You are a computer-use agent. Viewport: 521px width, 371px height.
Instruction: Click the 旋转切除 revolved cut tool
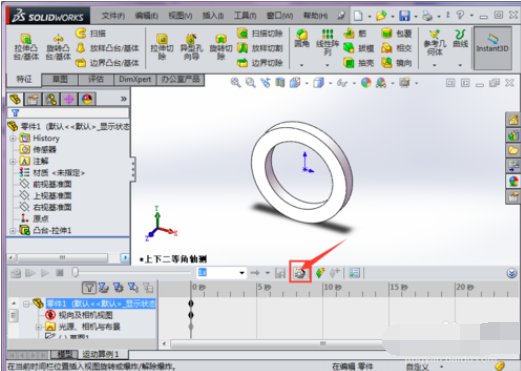click(221, 47)
